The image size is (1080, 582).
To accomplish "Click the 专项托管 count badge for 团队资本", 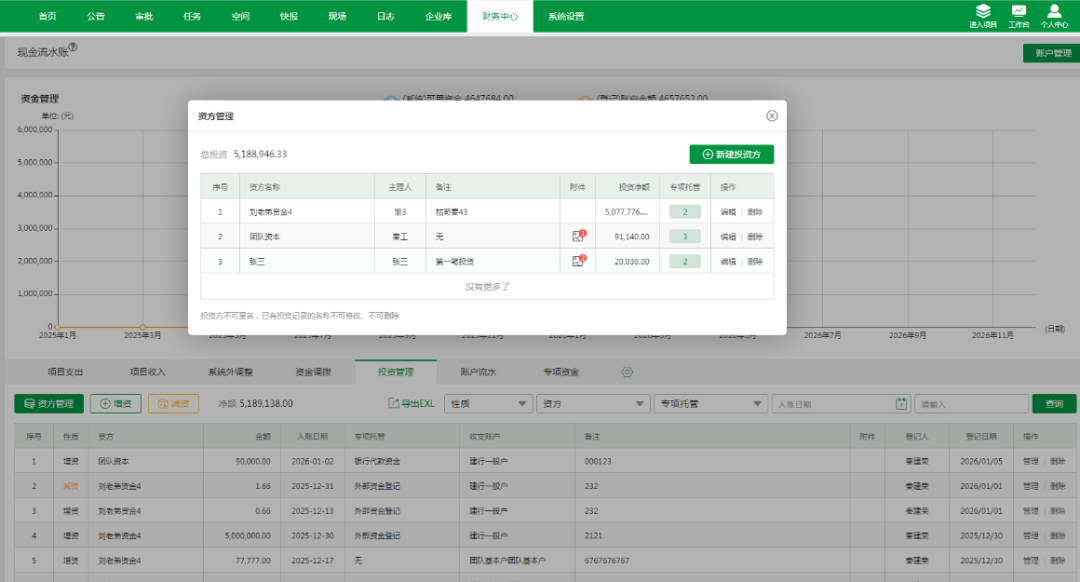I will pyautogui.click(x=684, y=237).
